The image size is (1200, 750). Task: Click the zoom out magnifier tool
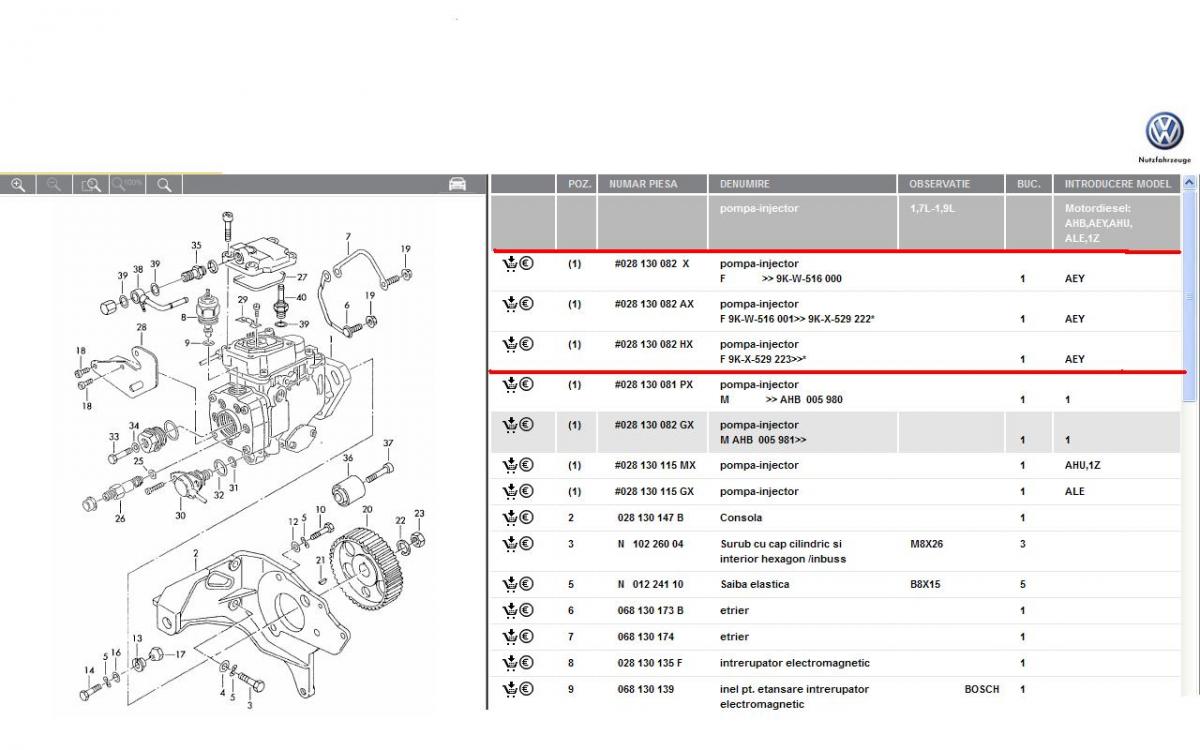tap(54, 185)
